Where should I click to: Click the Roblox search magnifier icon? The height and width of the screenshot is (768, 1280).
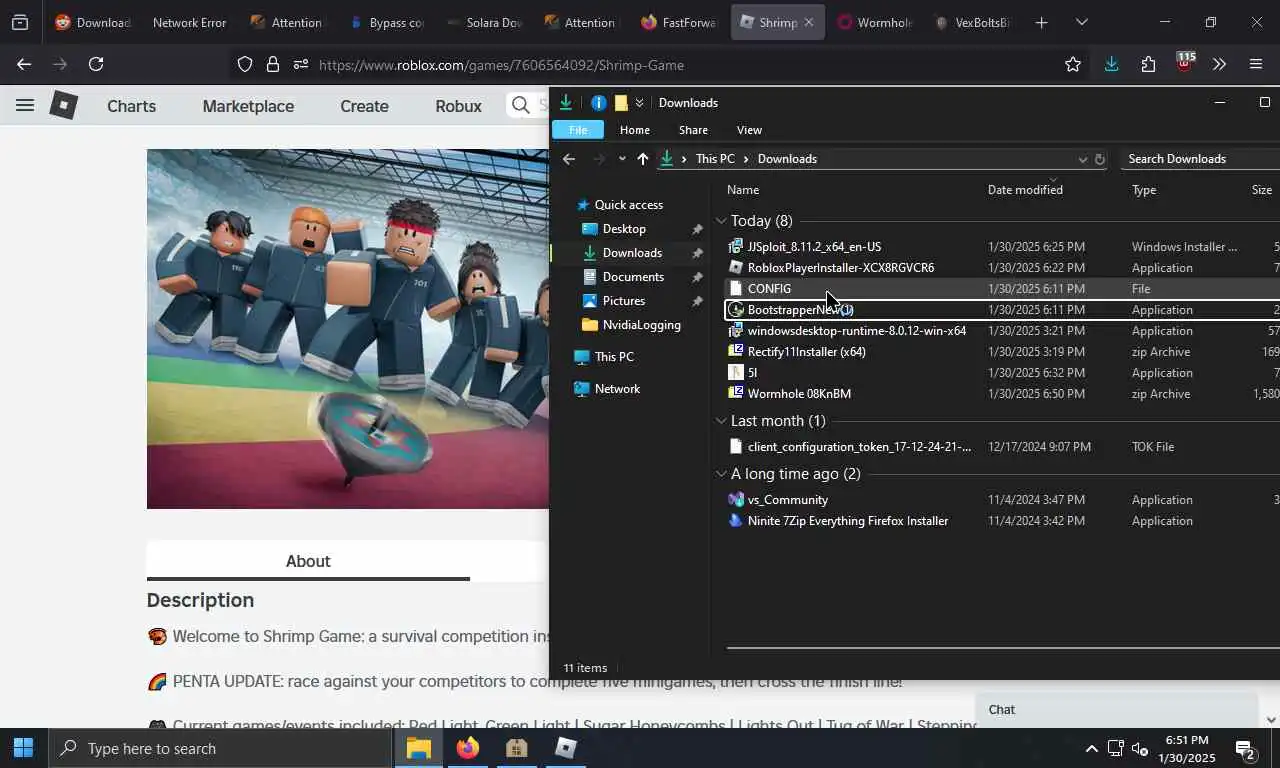tap(520, 105)
